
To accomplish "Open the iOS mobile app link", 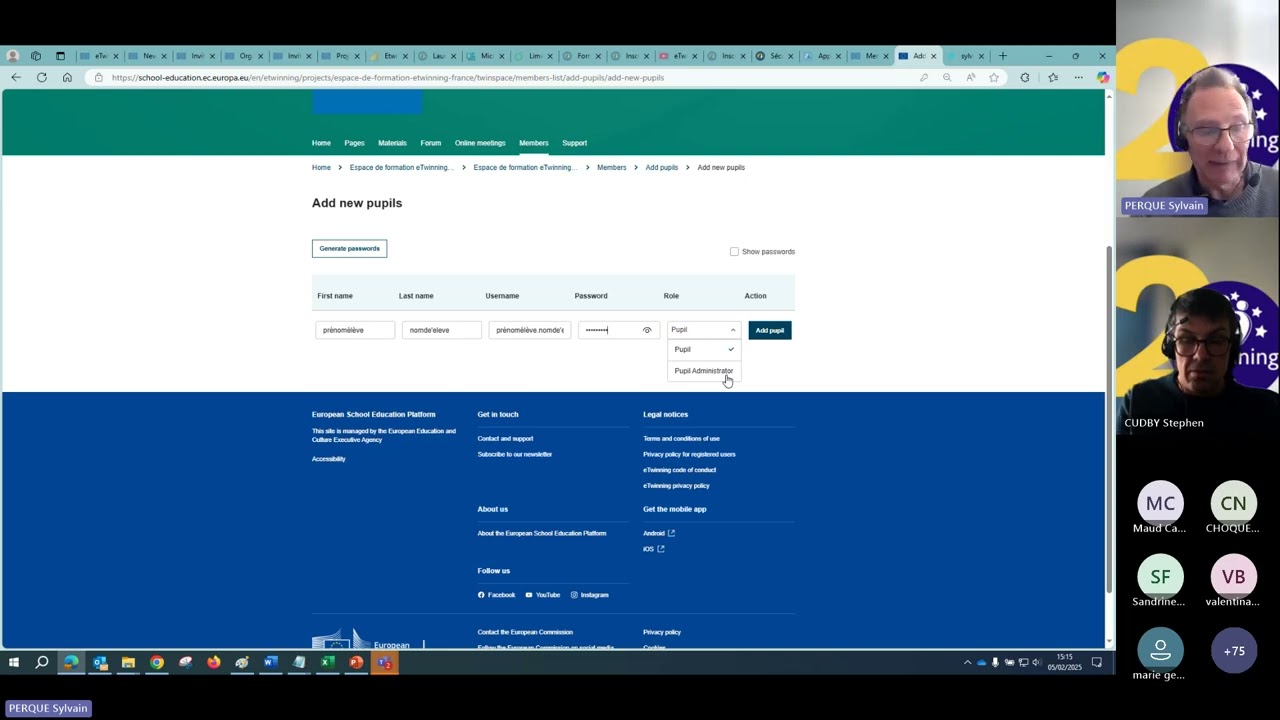I will 653,549.
